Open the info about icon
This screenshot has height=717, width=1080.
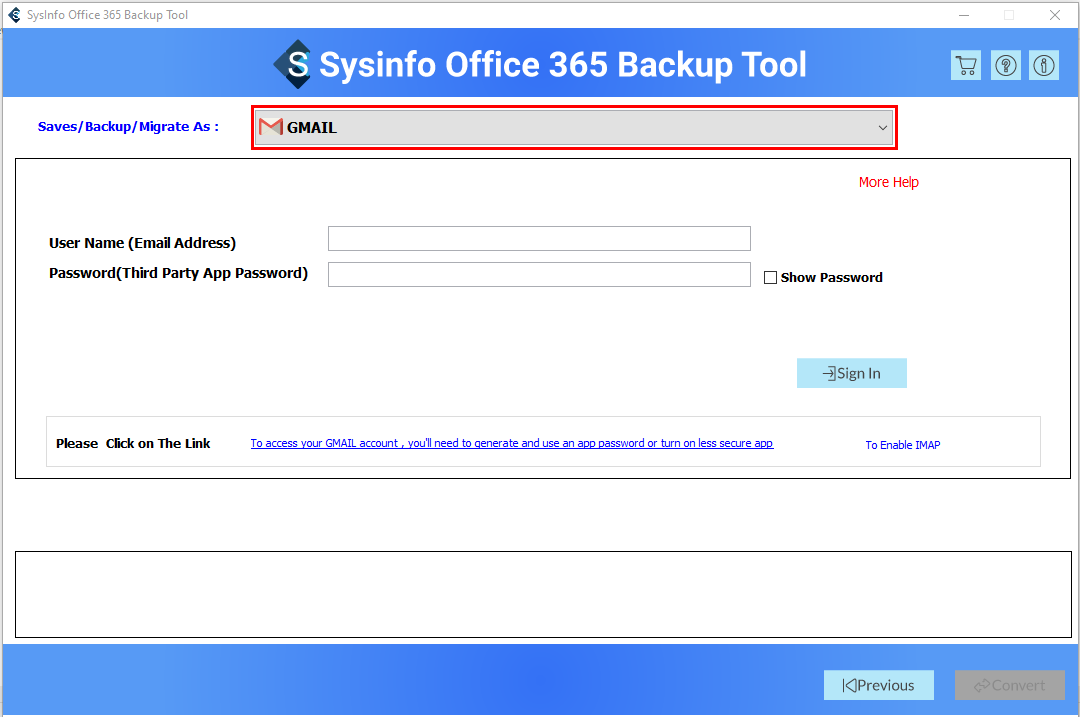pyautogui.click(x=1044, y=65)
